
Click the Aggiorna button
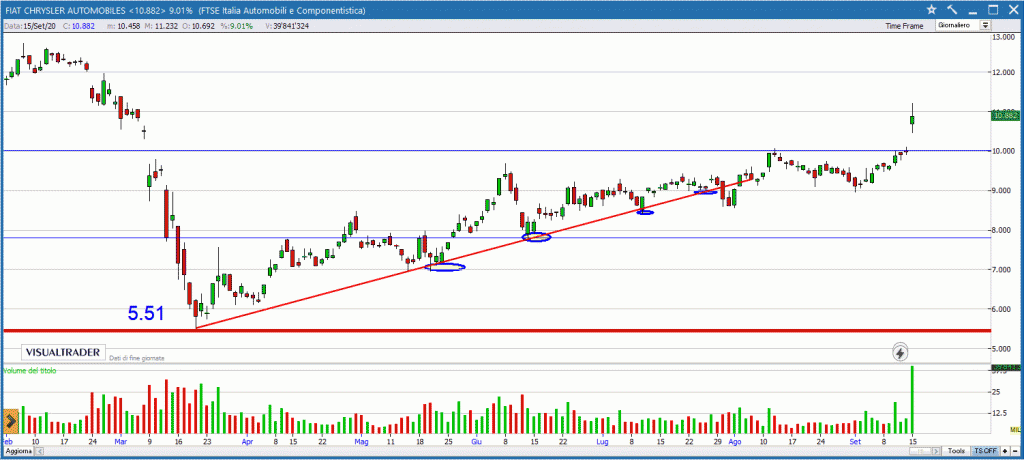pos(19,452)
